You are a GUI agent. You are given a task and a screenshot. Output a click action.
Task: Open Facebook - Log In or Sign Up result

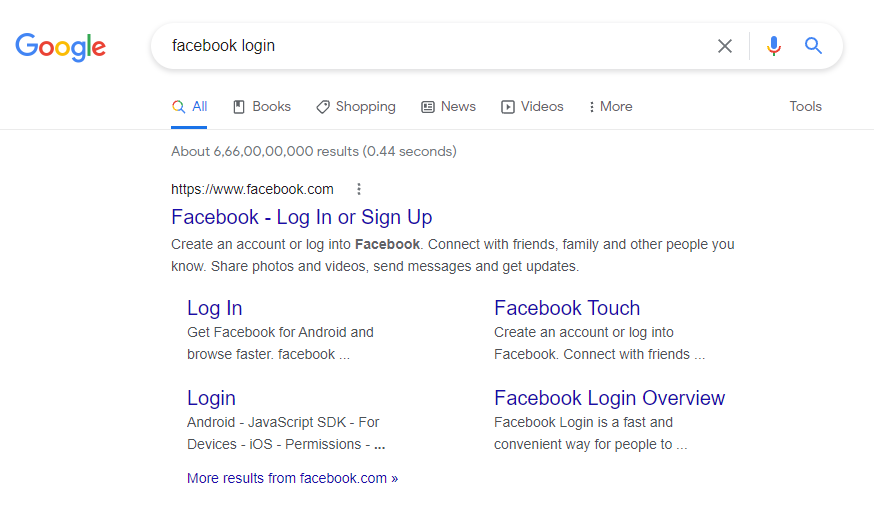(x=302, y=217)
